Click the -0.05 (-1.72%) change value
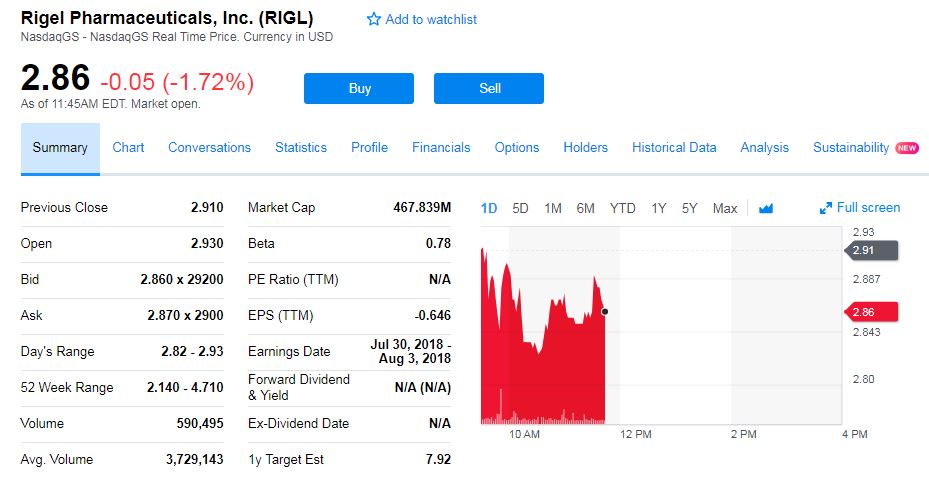929x477 pixels. pyautogui.click(x=177, y=82)
